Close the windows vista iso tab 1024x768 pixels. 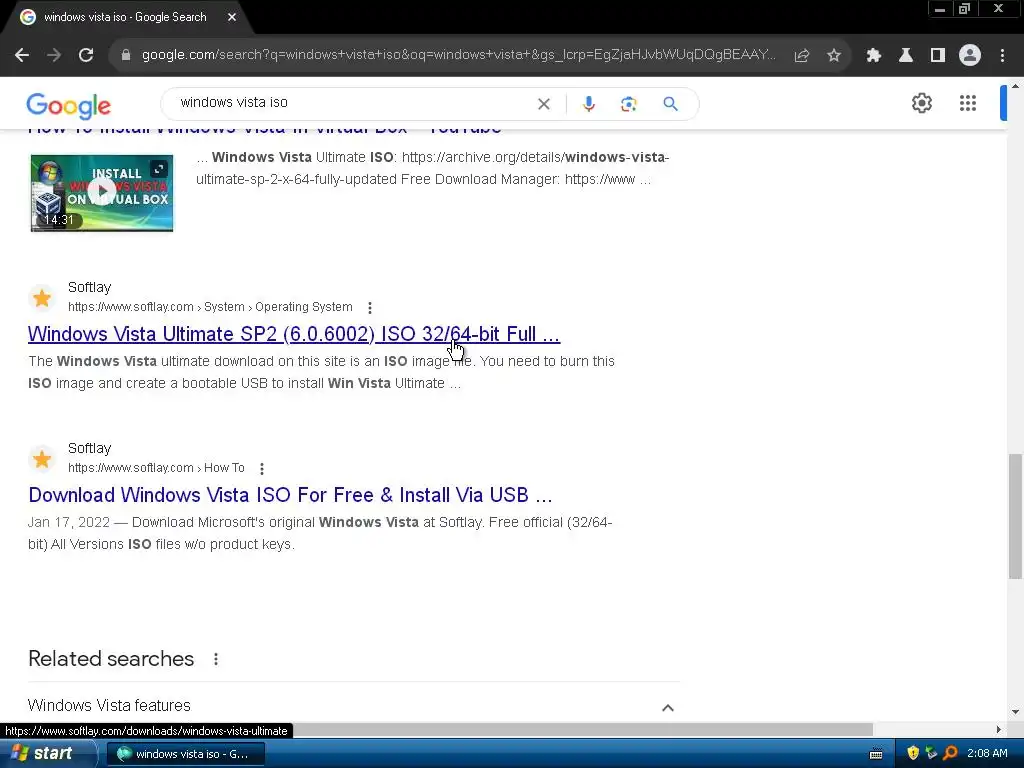(232, 17)
